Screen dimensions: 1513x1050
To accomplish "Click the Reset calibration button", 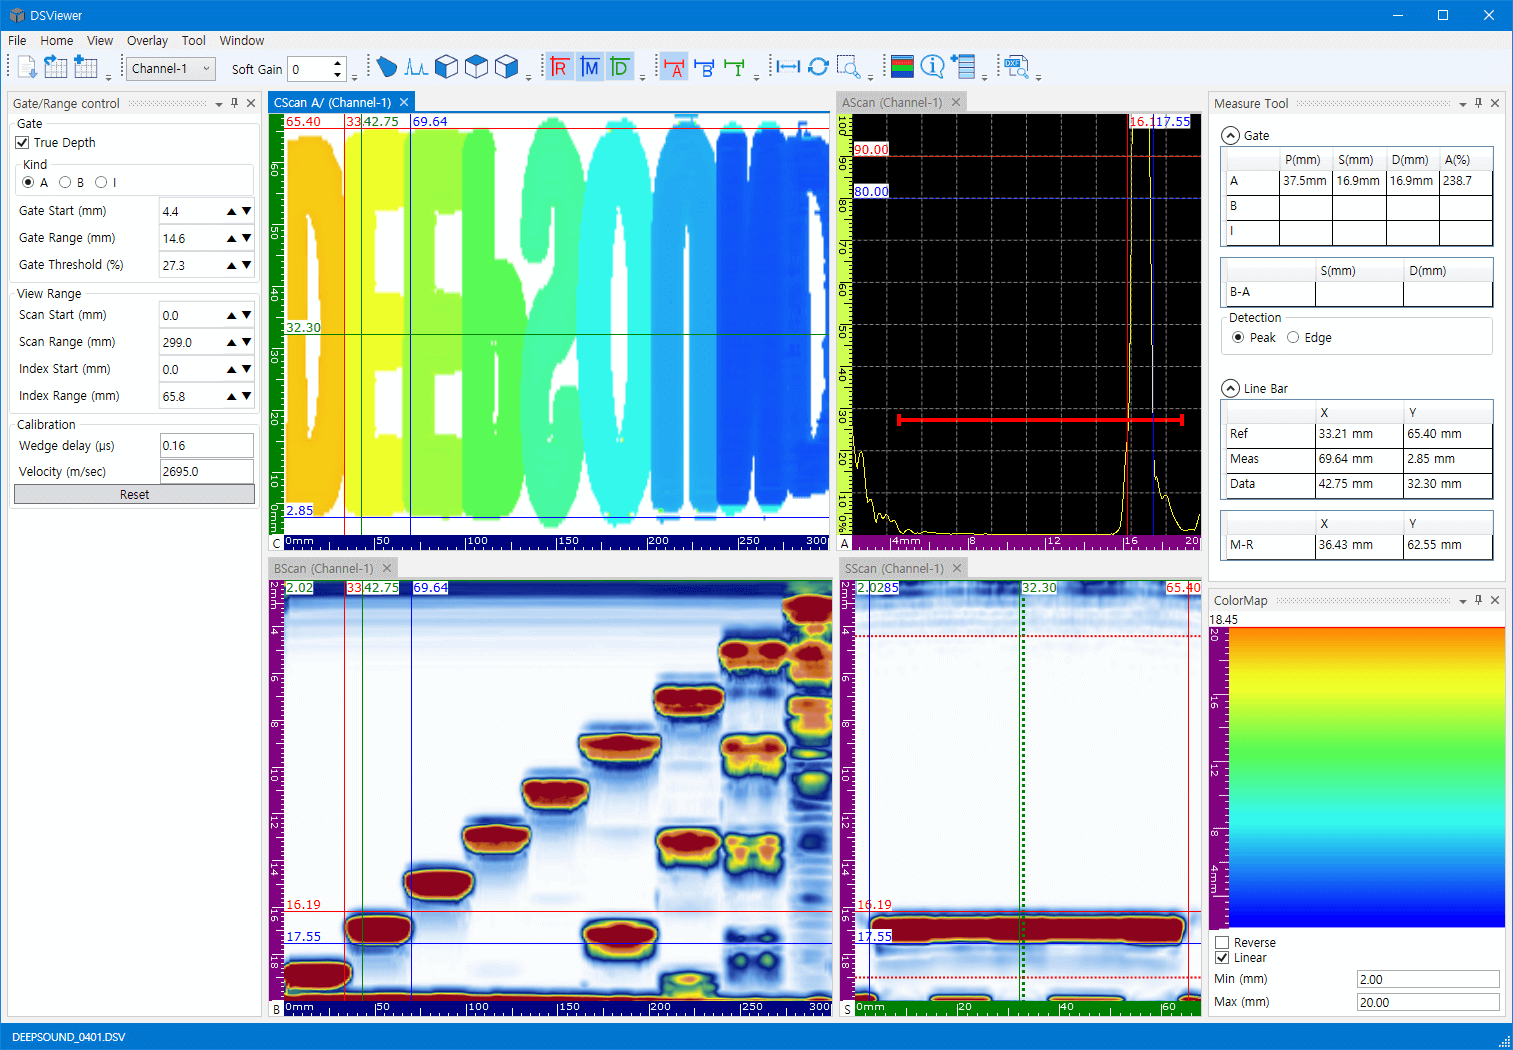I will tap(134, 494).
